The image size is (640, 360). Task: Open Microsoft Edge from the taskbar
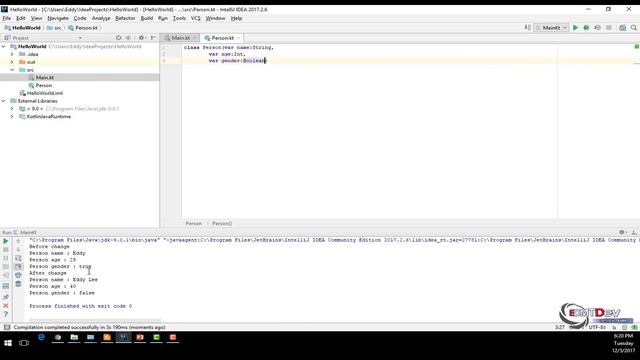(x=41, y=338)
